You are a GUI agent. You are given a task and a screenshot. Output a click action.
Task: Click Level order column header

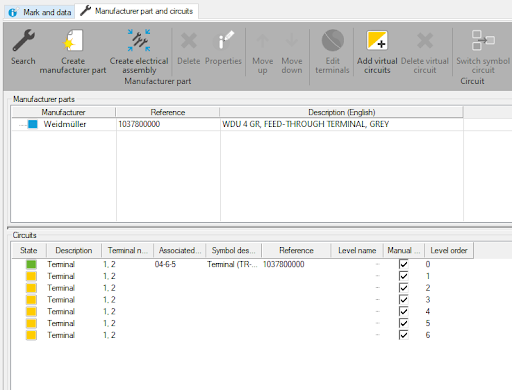tap(449, 250)
